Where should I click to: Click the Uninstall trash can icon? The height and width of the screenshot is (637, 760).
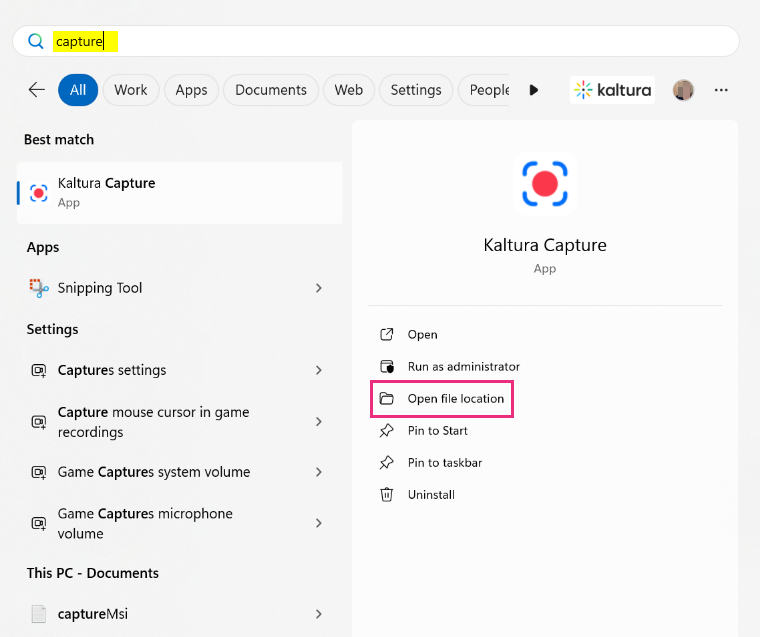coord(386,494)
